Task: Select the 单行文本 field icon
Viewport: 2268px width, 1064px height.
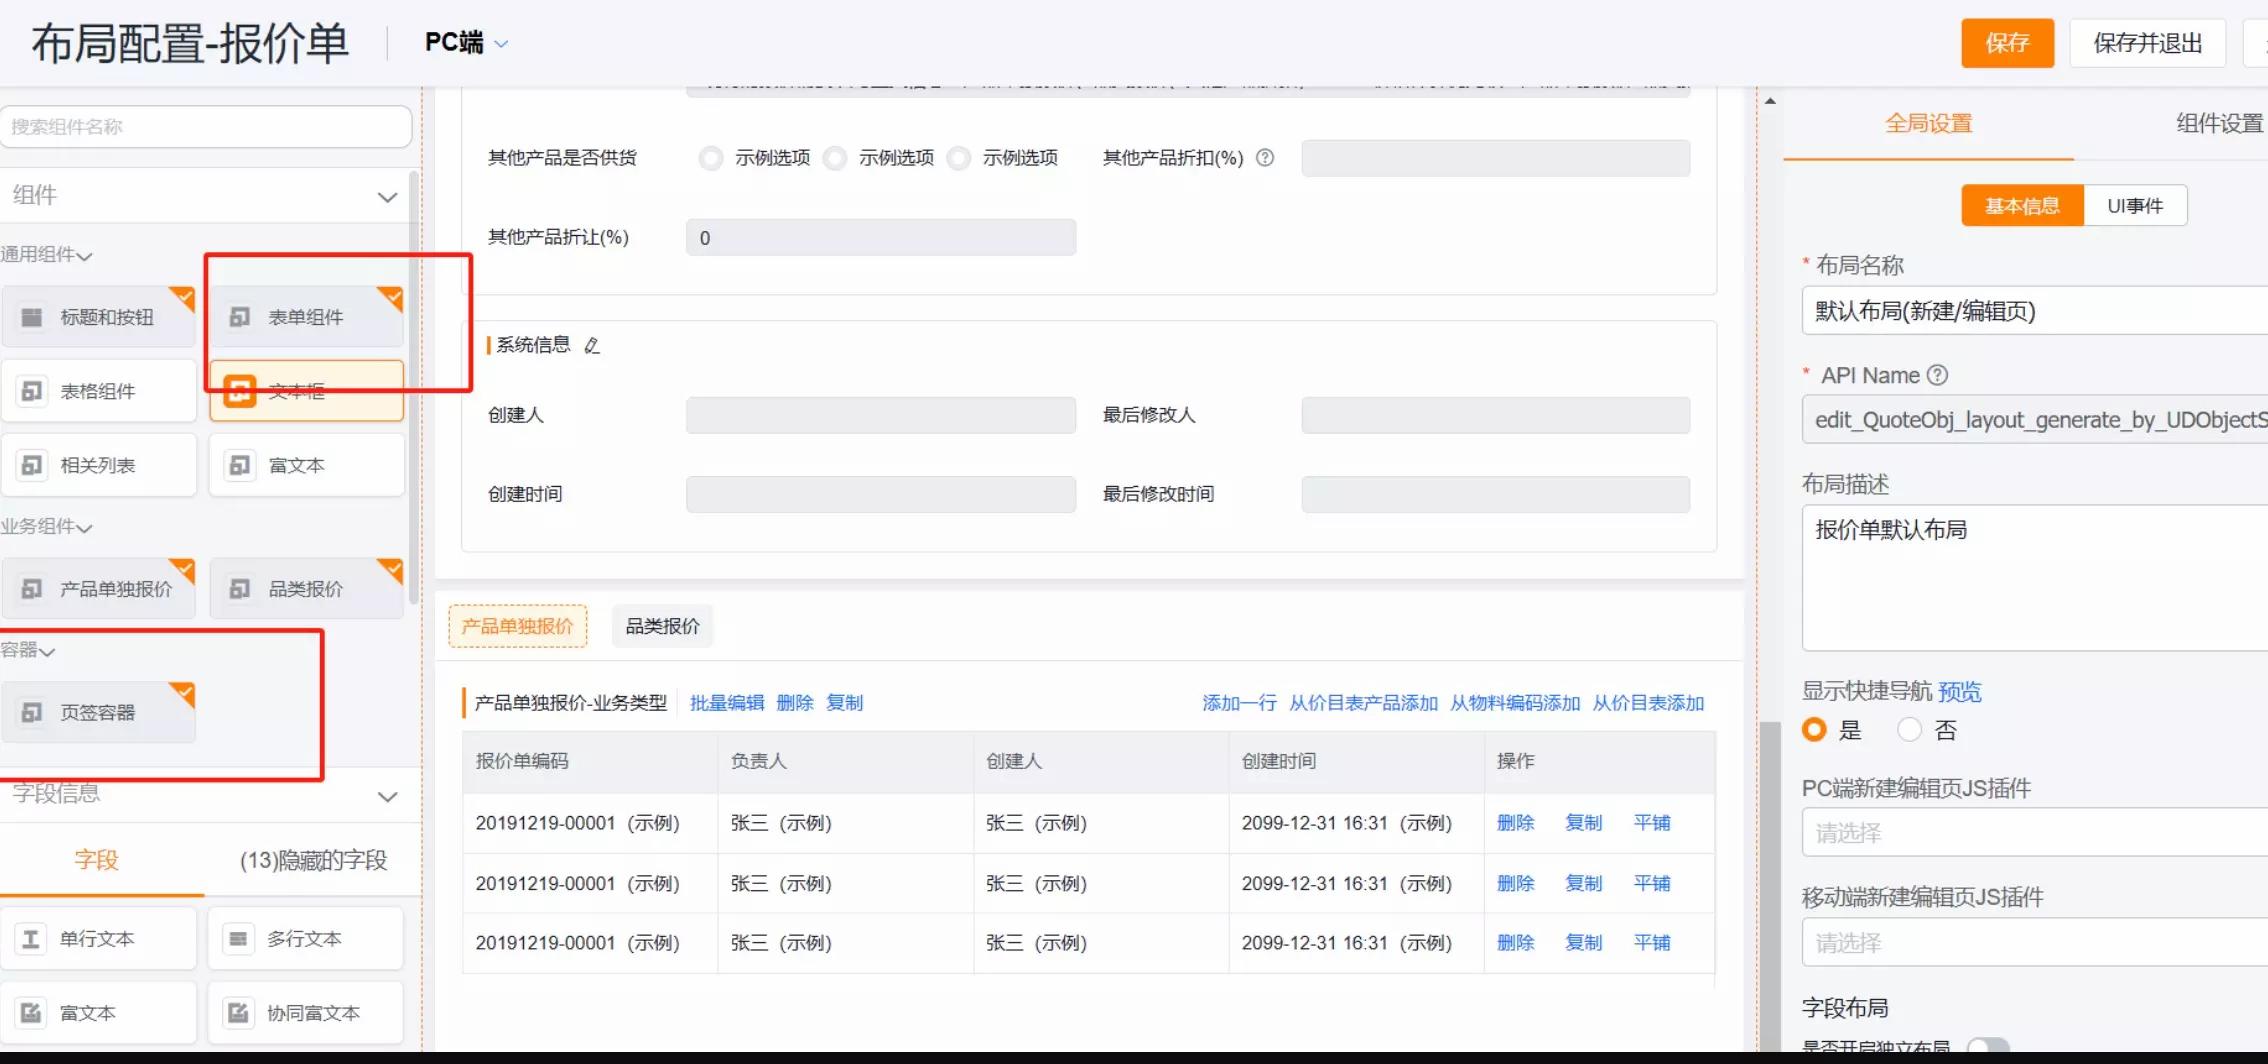Action: click(x=31, y=939)
